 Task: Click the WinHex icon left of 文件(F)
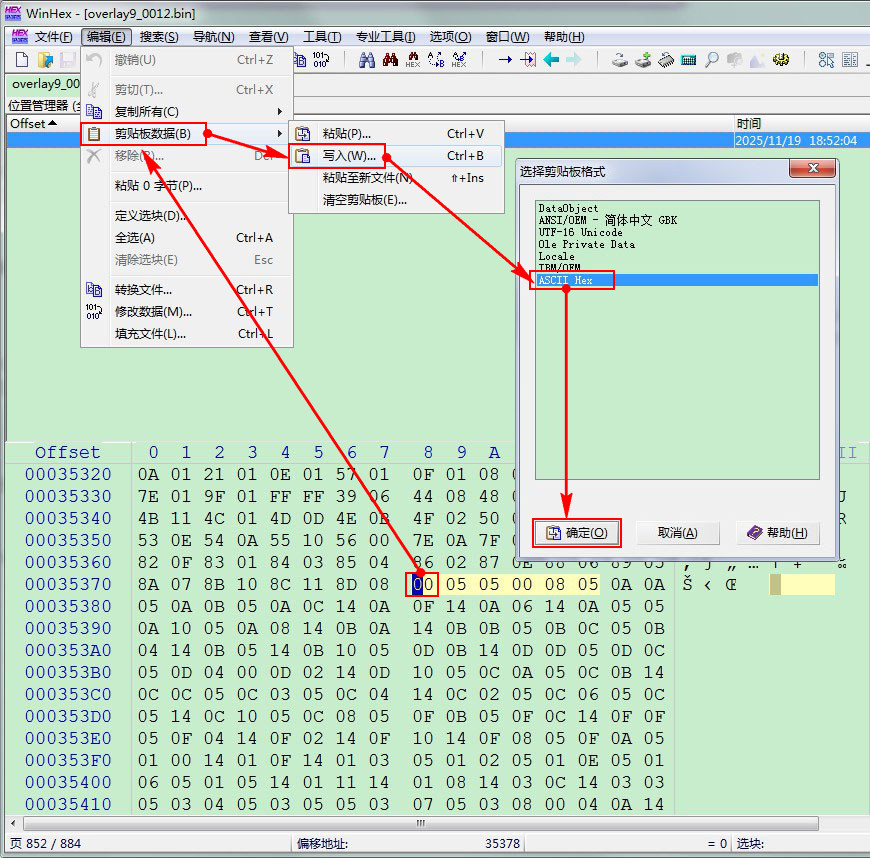click(19, 37)
